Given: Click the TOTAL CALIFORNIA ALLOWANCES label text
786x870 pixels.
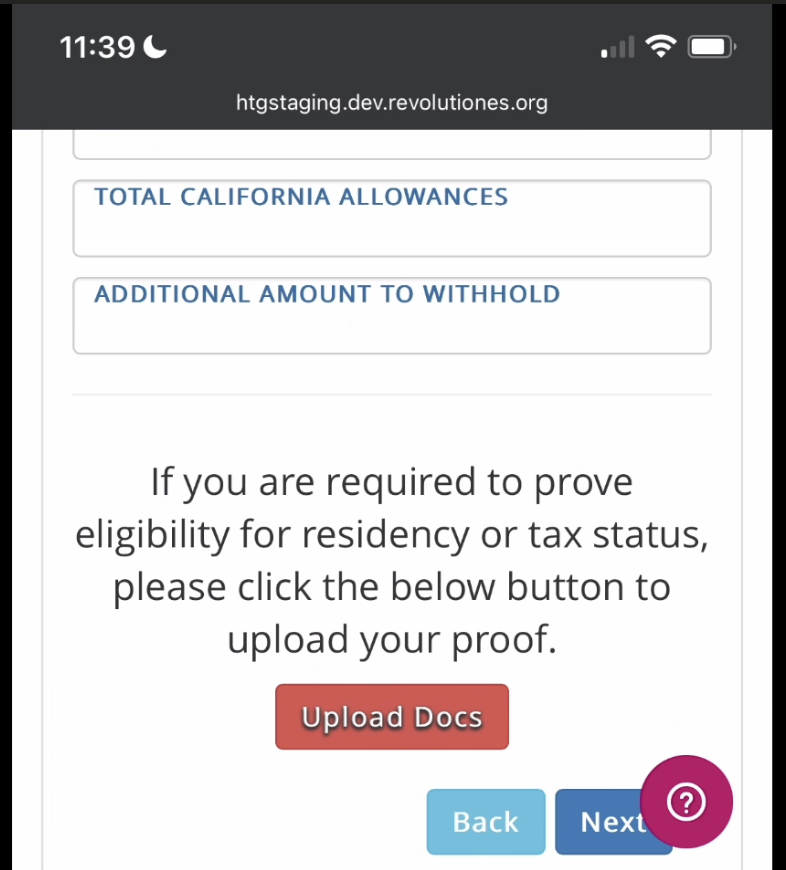Looking at the screenshot, I should tap(301, 197).
